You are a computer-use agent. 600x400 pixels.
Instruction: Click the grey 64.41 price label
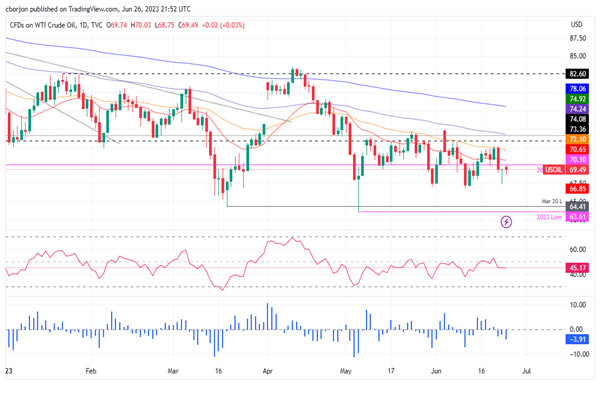point(577,207)
